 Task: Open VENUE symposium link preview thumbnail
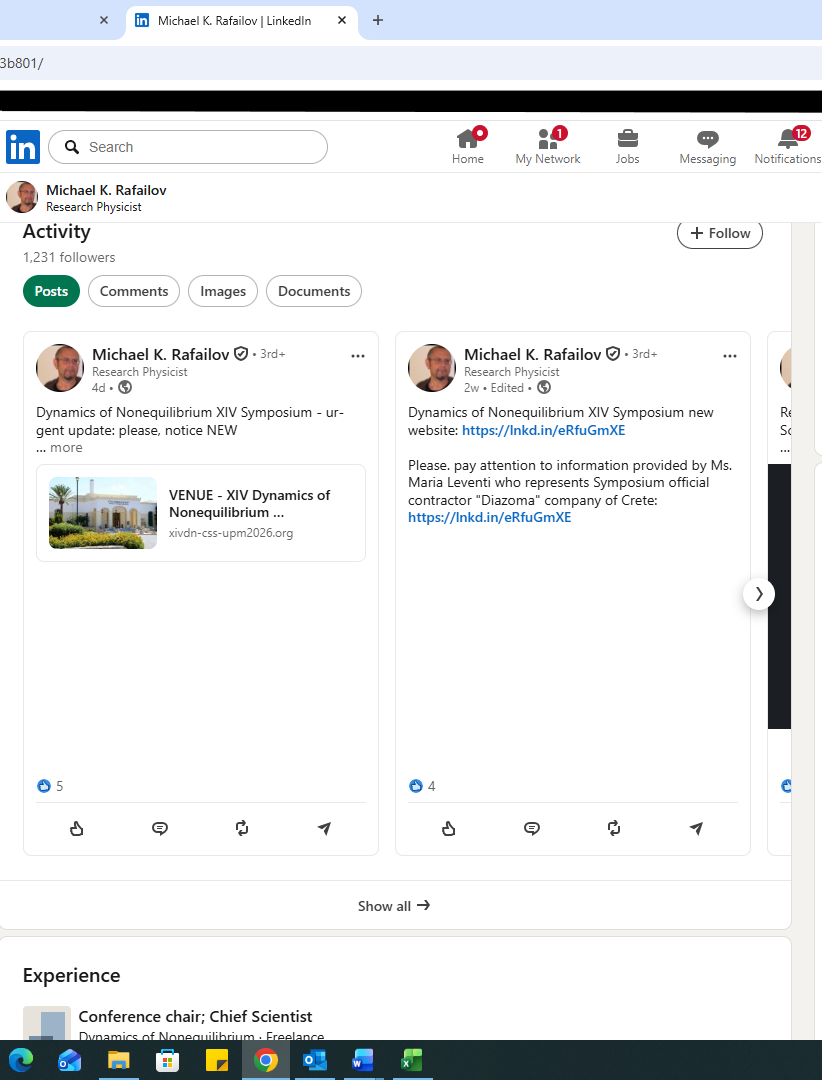[103, 513]
